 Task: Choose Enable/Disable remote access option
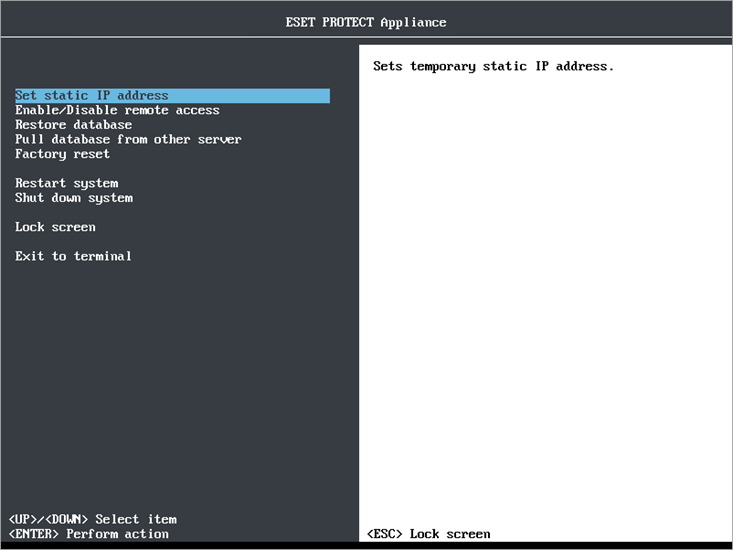pos(117,110)
